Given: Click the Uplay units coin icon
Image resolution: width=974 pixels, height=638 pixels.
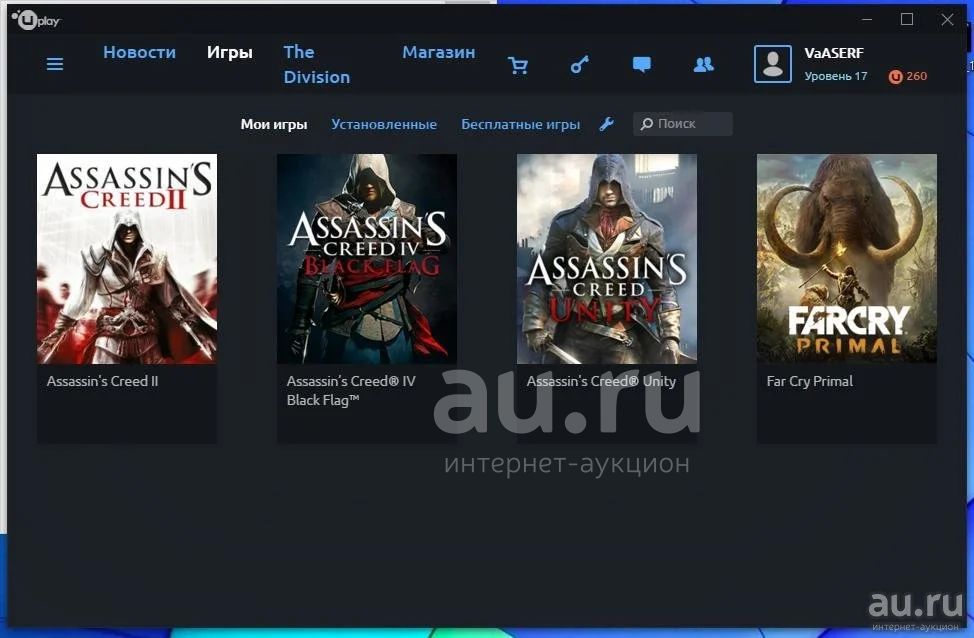Looking at the screenshot, I should tap(895, 76).
